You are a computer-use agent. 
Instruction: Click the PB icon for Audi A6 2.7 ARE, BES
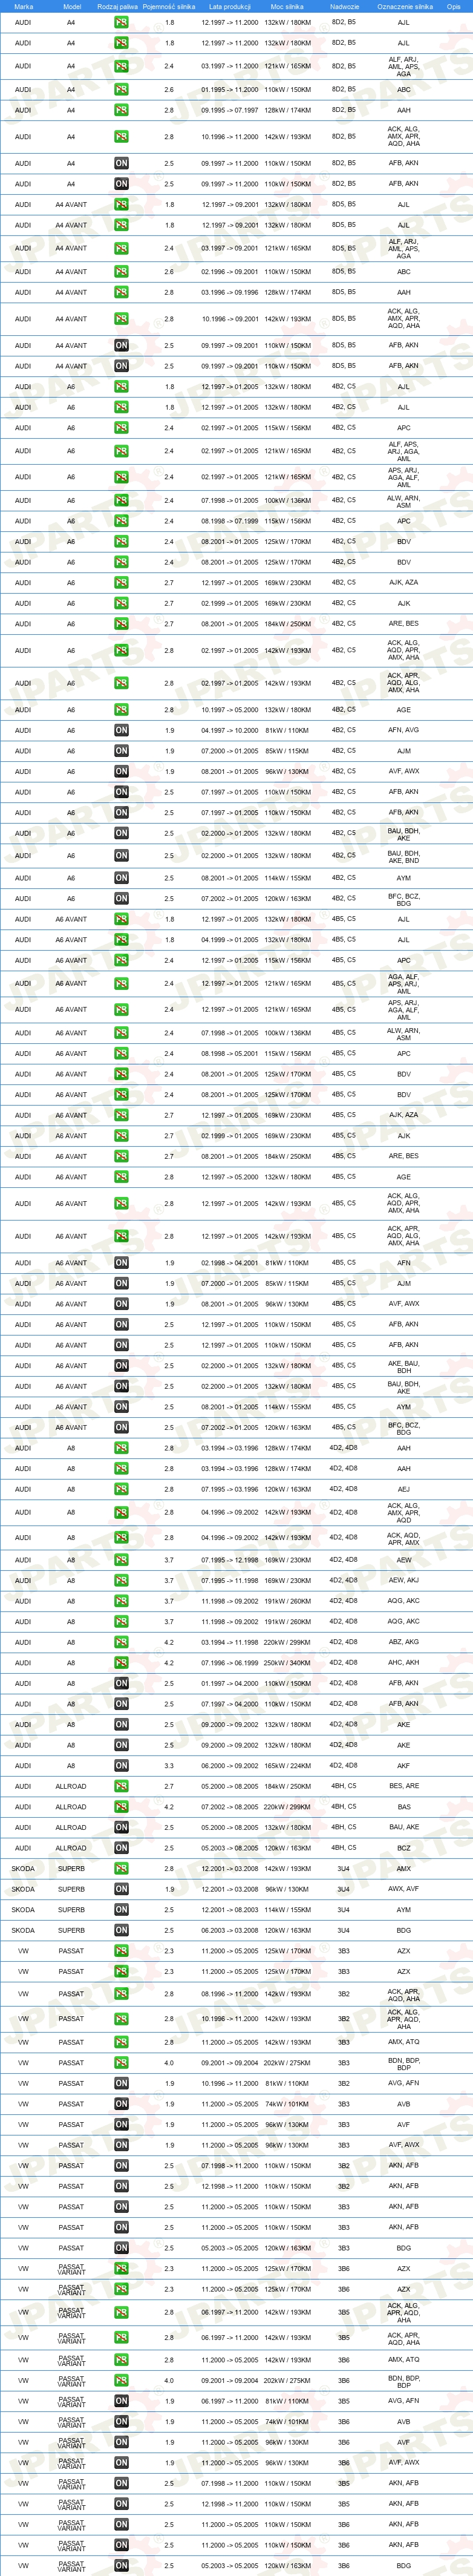(121, 624)
